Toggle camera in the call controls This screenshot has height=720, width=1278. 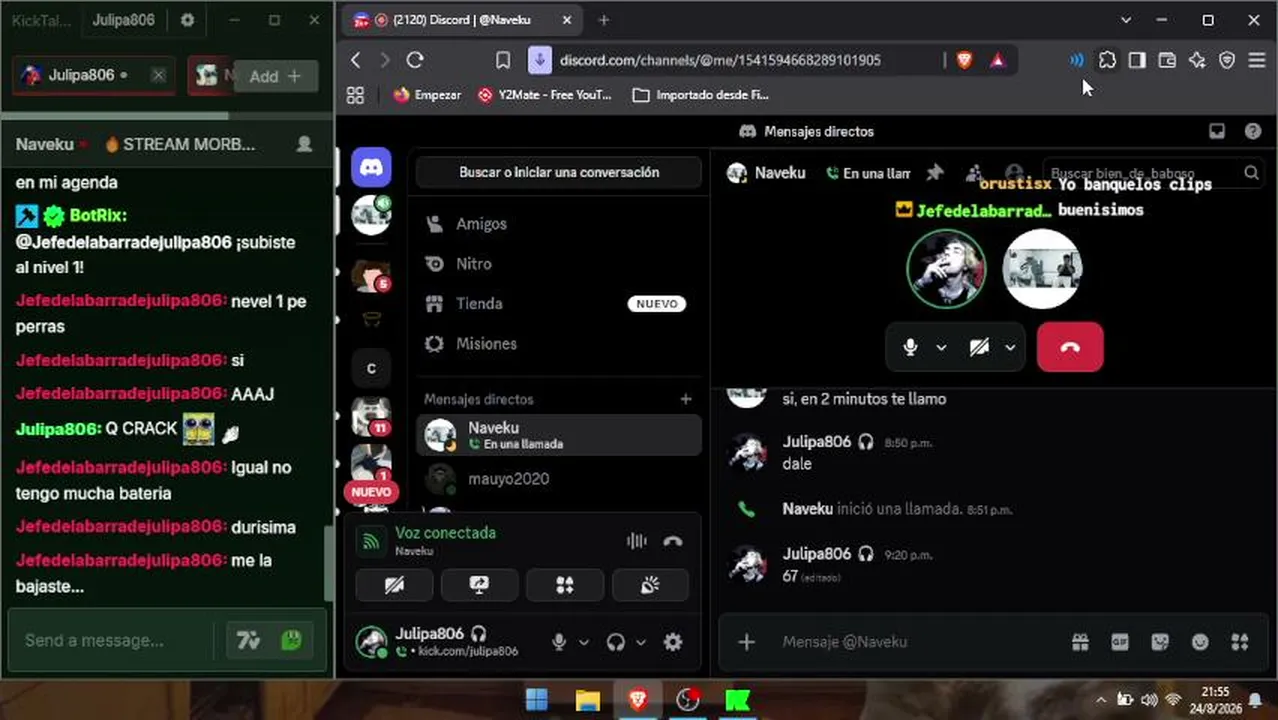[979, 347]
